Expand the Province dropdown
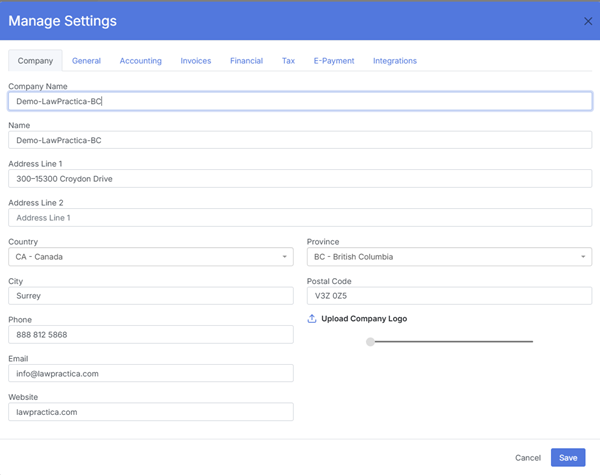This screenshot has width=600, height=475. tap(448, 257)
